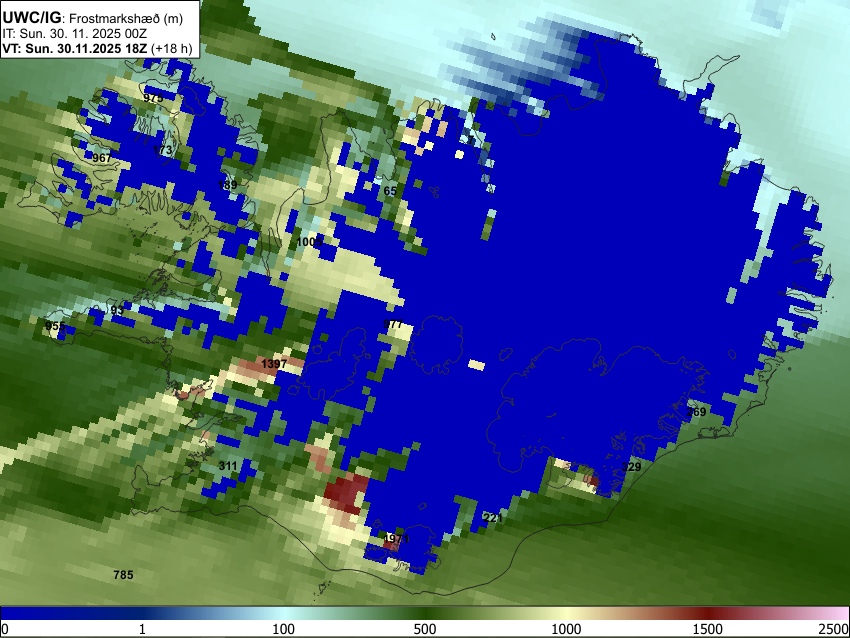This screenshot has height=638, width=850.
Task: Select the 'IT: Sun. 30. 11. 2025 00Z' line
Action: click(74, 34)
